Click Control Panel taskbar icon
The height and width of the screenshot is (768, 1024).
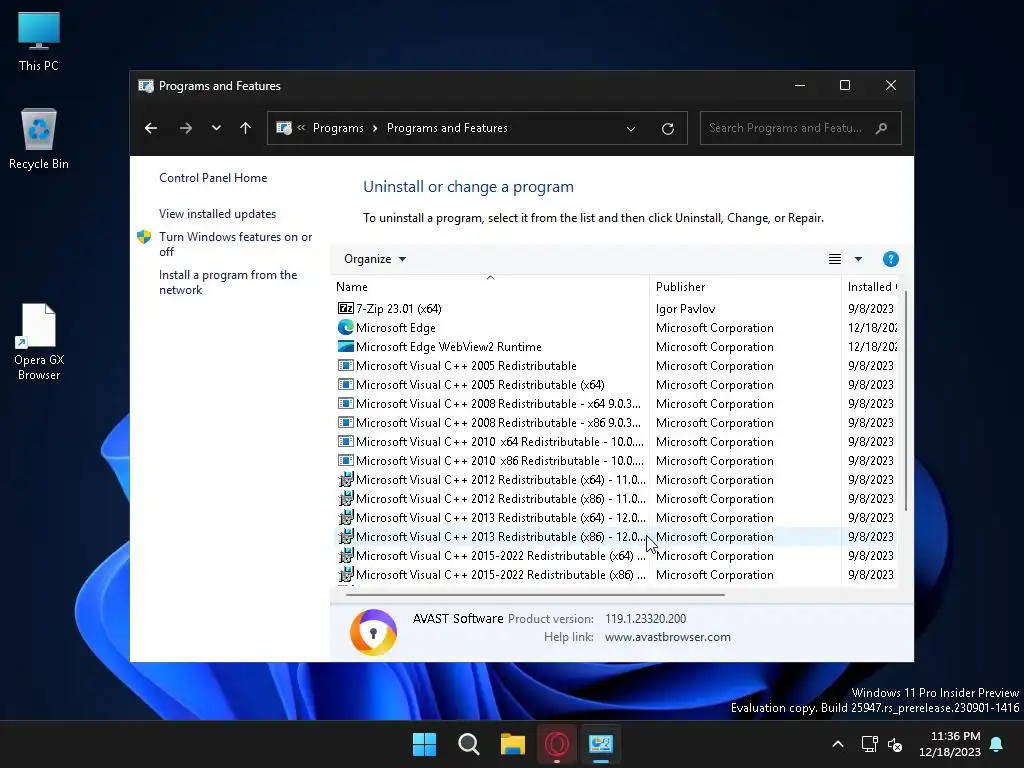click(601, 744)
